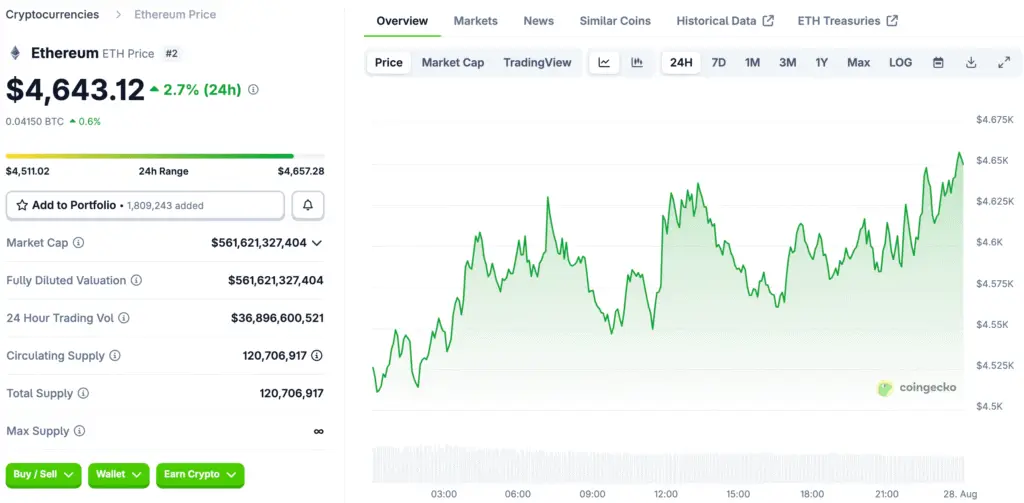Click the line chart view icon
Screen dimensions: 1024x503
click(x=604, y=63)
